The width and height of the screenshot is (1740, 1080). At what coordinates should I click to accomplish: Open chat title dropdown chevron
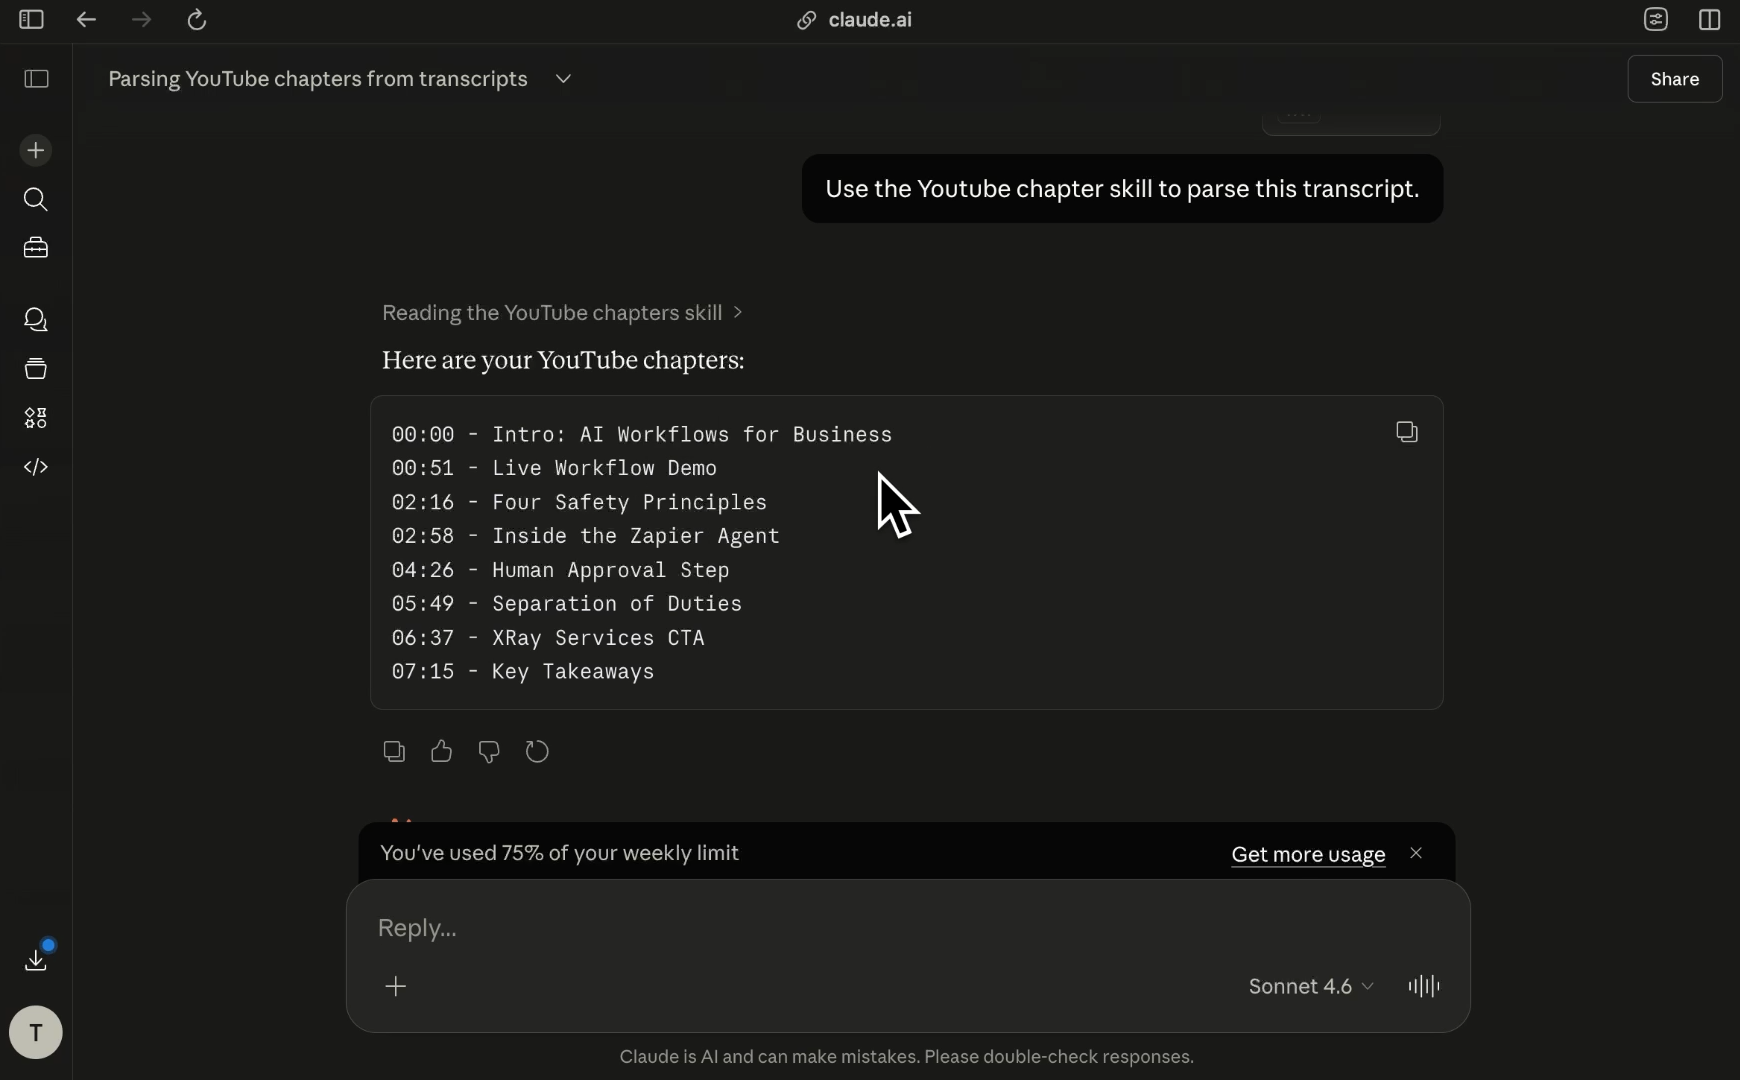point(564,79)
